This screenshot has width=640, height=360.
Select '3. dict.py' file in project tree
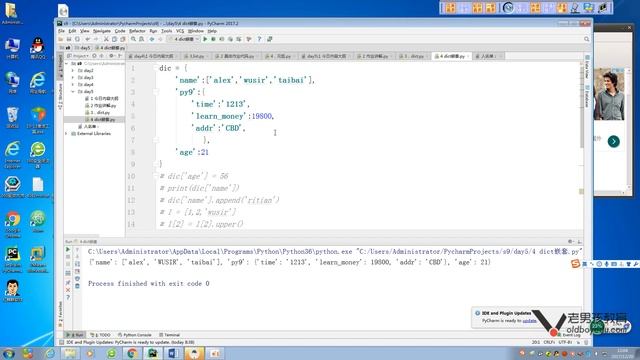(99, 113)
